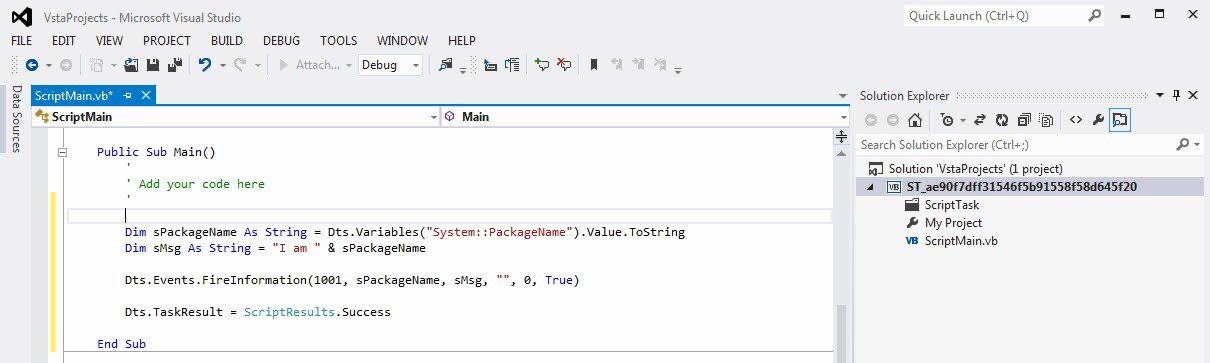Open Properties with the wrench icon
1210x363 pixels.
click(1098, 121)
